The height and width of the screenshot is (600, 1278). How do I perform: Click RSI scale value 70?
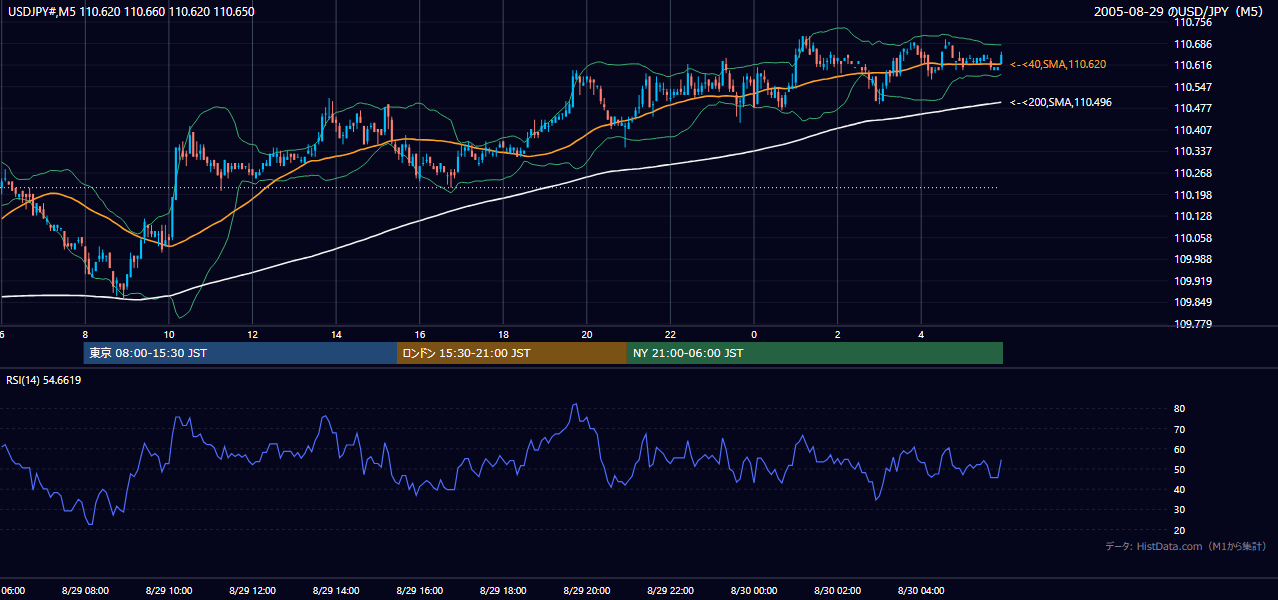coord(1179,429)
